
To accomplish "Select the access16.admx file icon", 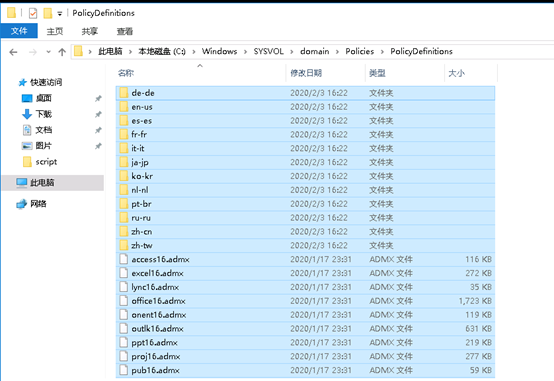I will [124, 259].
